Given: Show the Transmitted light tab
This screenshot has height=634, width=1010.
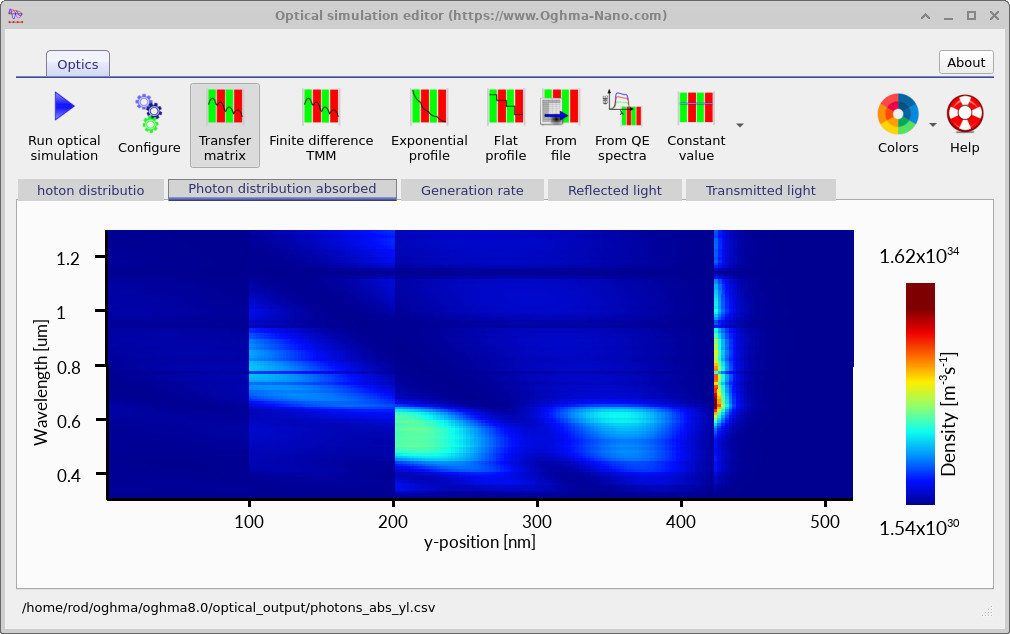Looking at the screenshot, I should point(761,190).
